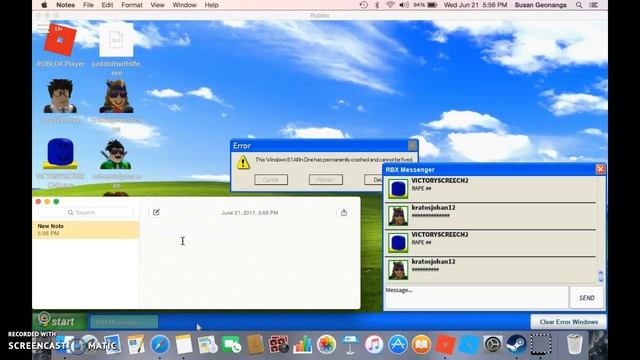Click the Message input field
The height and width of the screenshot is (360, 640).
point(476,298)
